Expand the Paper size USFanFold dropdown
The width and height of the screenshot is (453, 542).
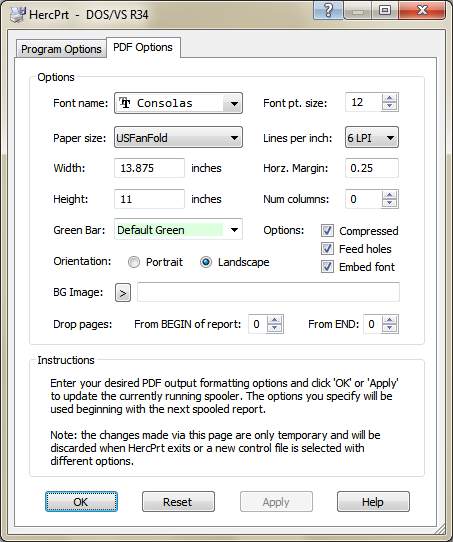click(178, 138)
